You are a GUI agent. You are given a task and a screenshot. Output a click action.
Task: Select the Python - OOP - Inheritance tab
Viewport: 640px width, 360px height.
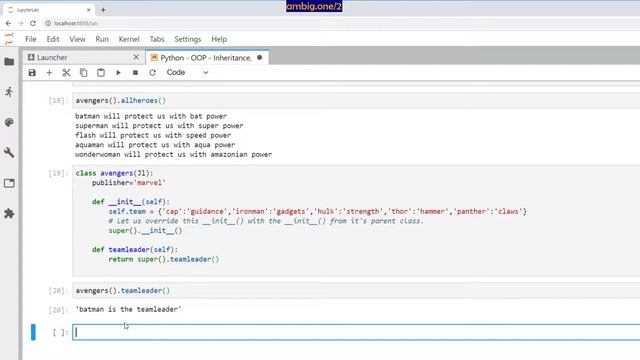click(x=206, y=58)
